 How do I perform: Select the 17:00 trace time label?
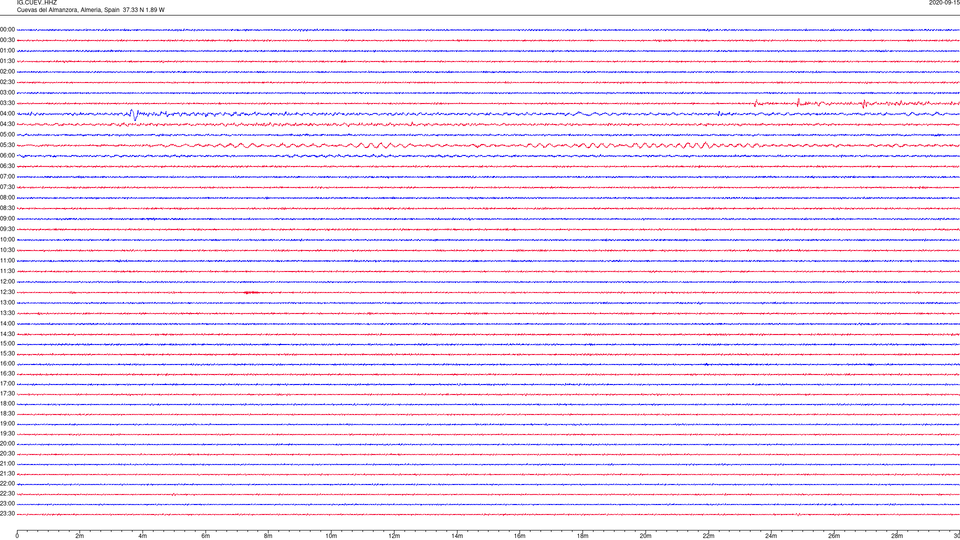[x=7, y=384]
